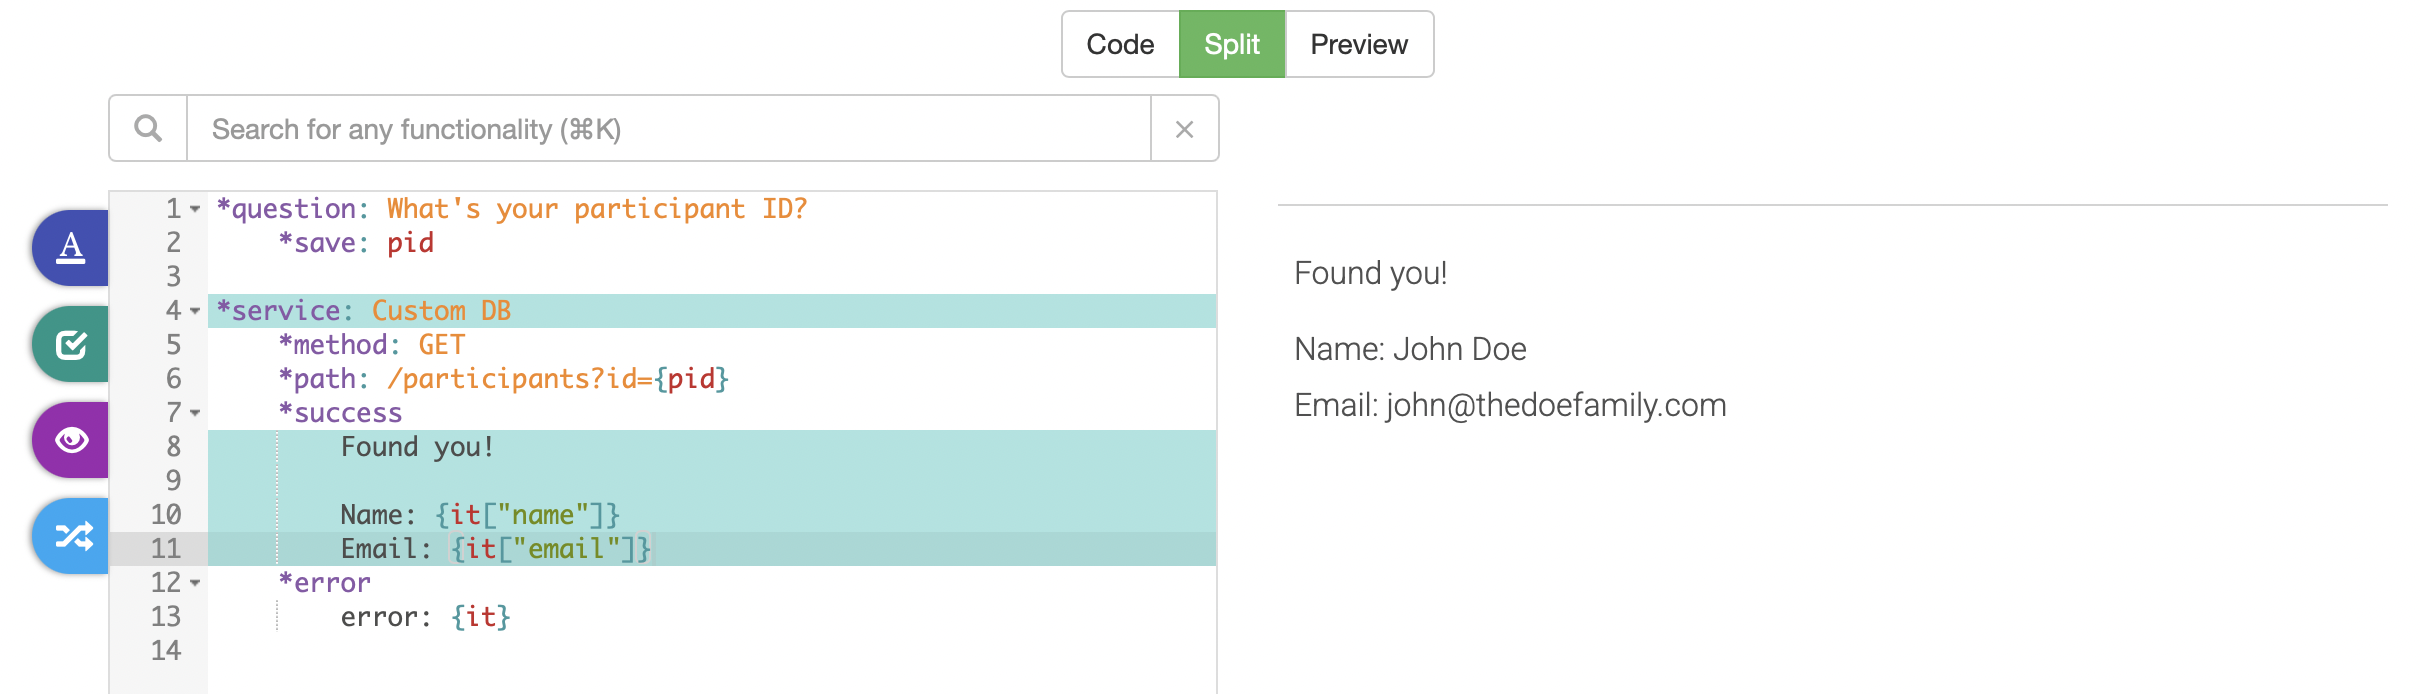Screen dimensions: 2420x694
Task: Open the light blue shuffle sidebar icon
Action: pyautogui.click(x=71, y=536)
